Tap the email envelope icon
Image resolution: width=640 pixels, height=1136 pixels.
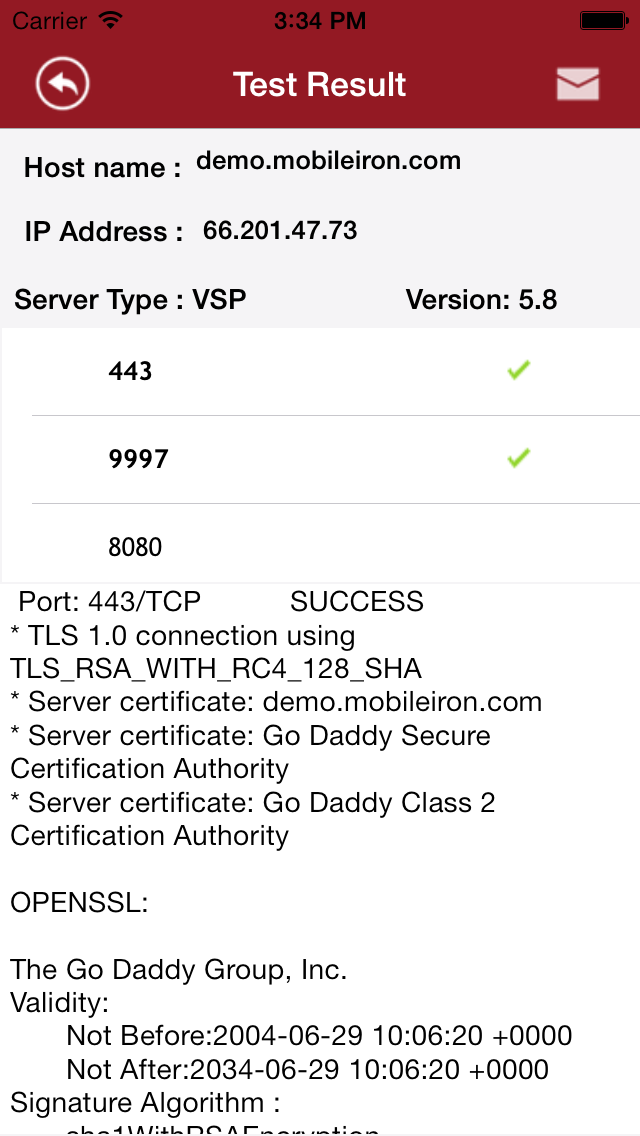pos(578,84)
